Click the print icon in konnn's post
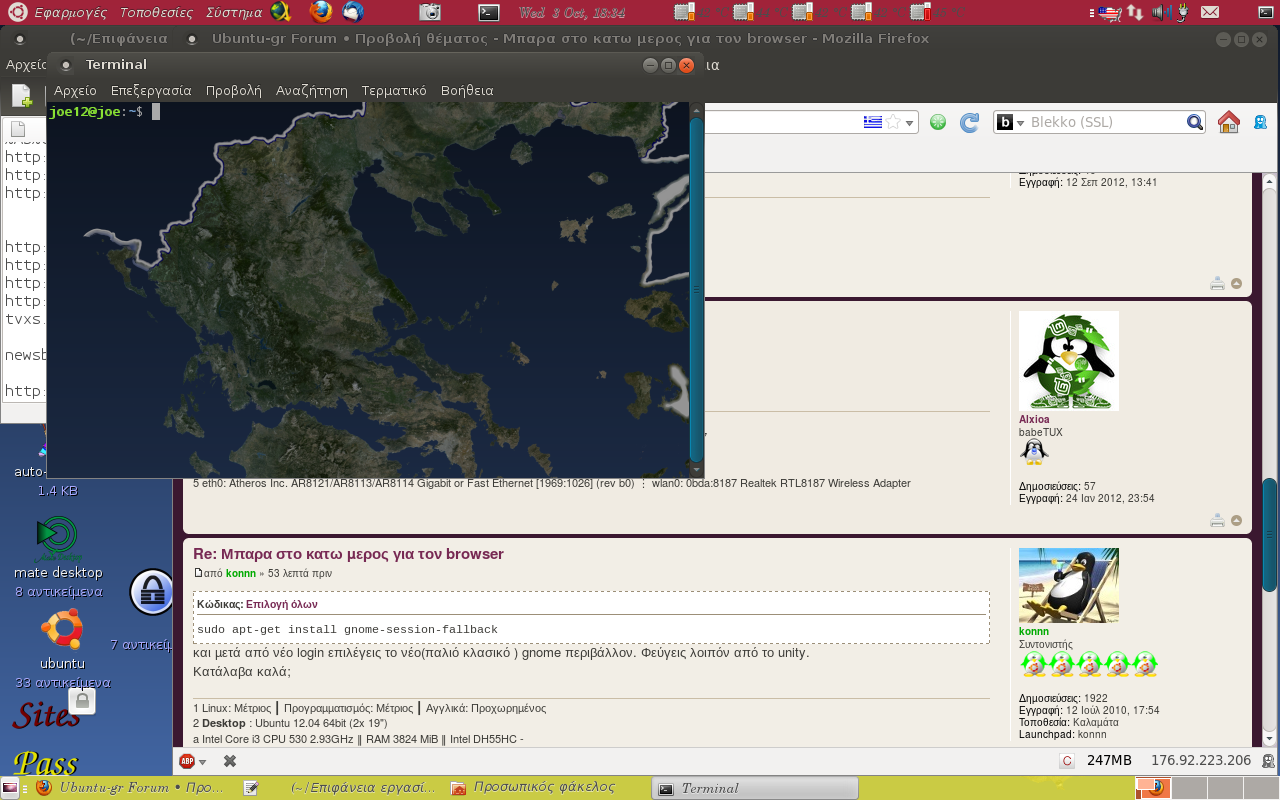The image size is (1280, 800). click(1217, 520)
